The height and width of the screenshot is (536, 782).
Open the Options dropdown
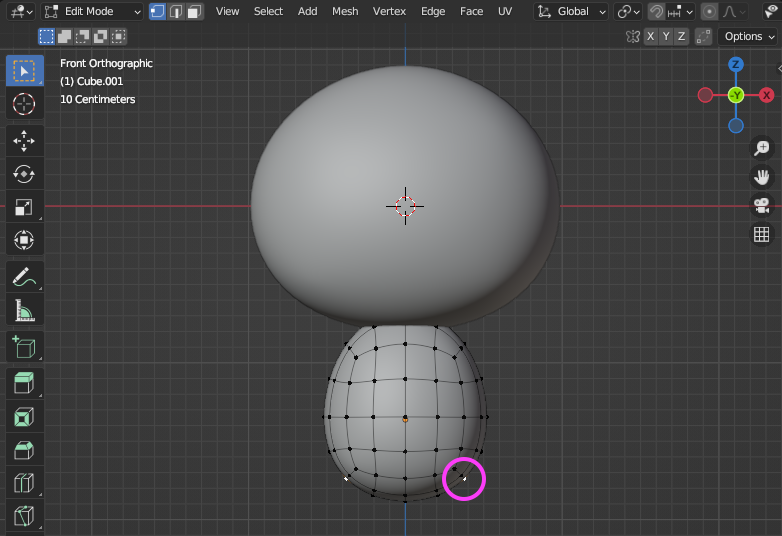point(749,36)
